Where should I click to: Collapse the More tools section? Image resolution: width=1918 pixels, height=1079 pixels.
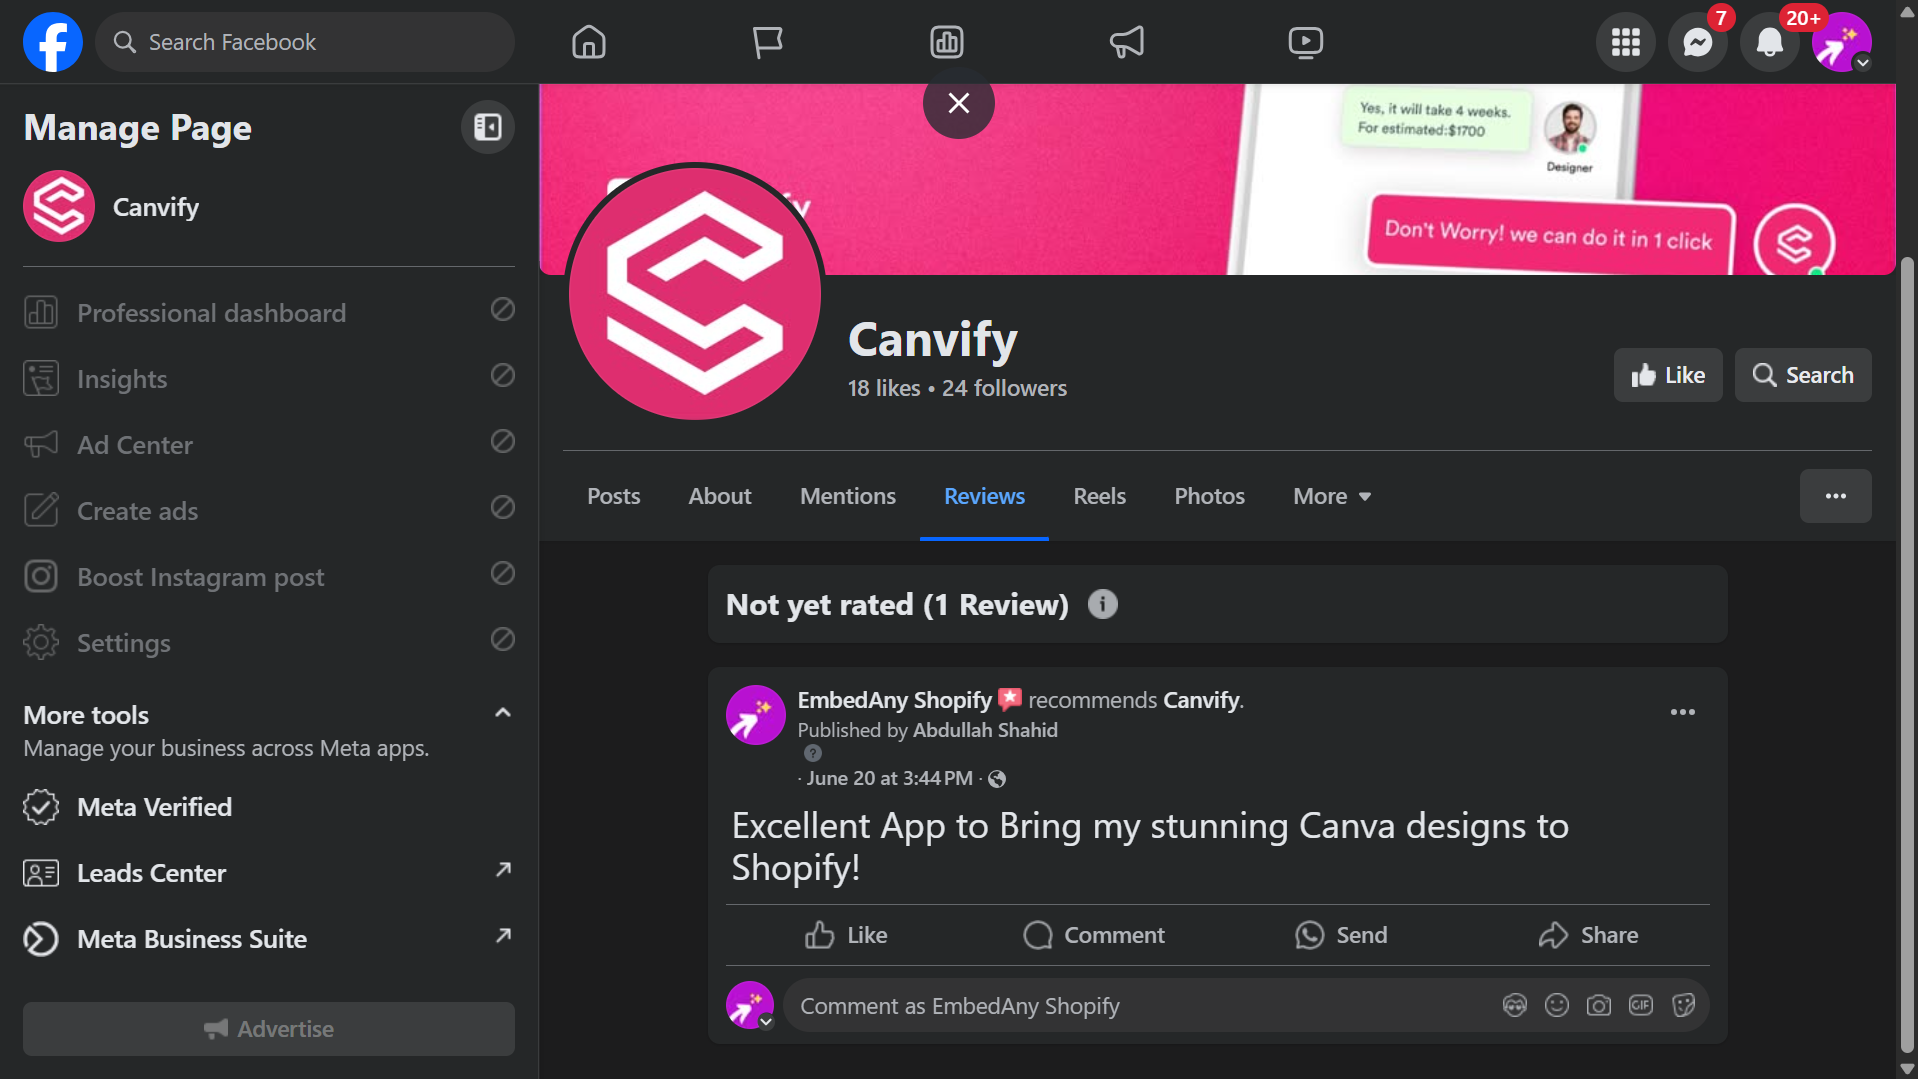coord(503,713)
